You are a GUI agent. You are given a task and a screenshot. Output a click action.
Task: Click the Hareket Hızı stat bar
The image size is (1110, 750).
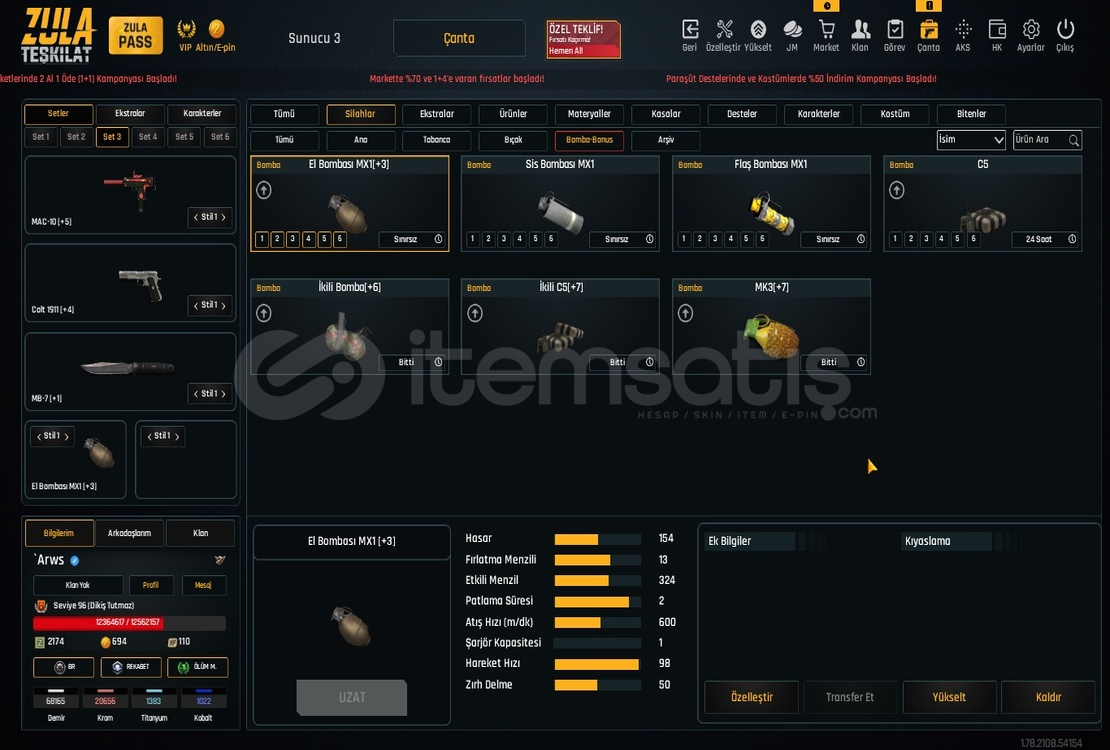(597, 664)
